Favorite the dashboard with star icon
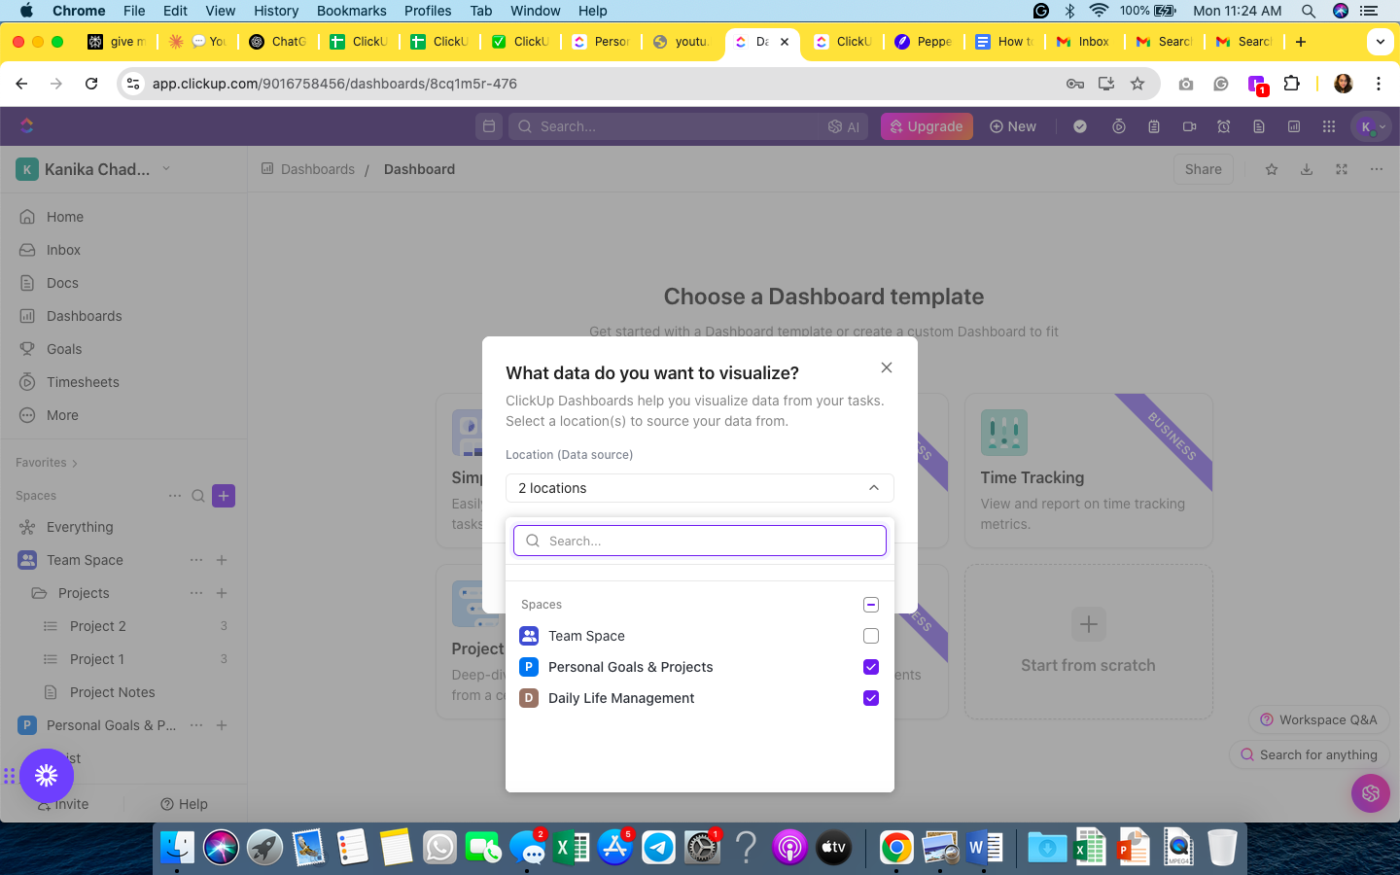The height and width of the screenshot is (875, 1400). (x=1271, y=169)
